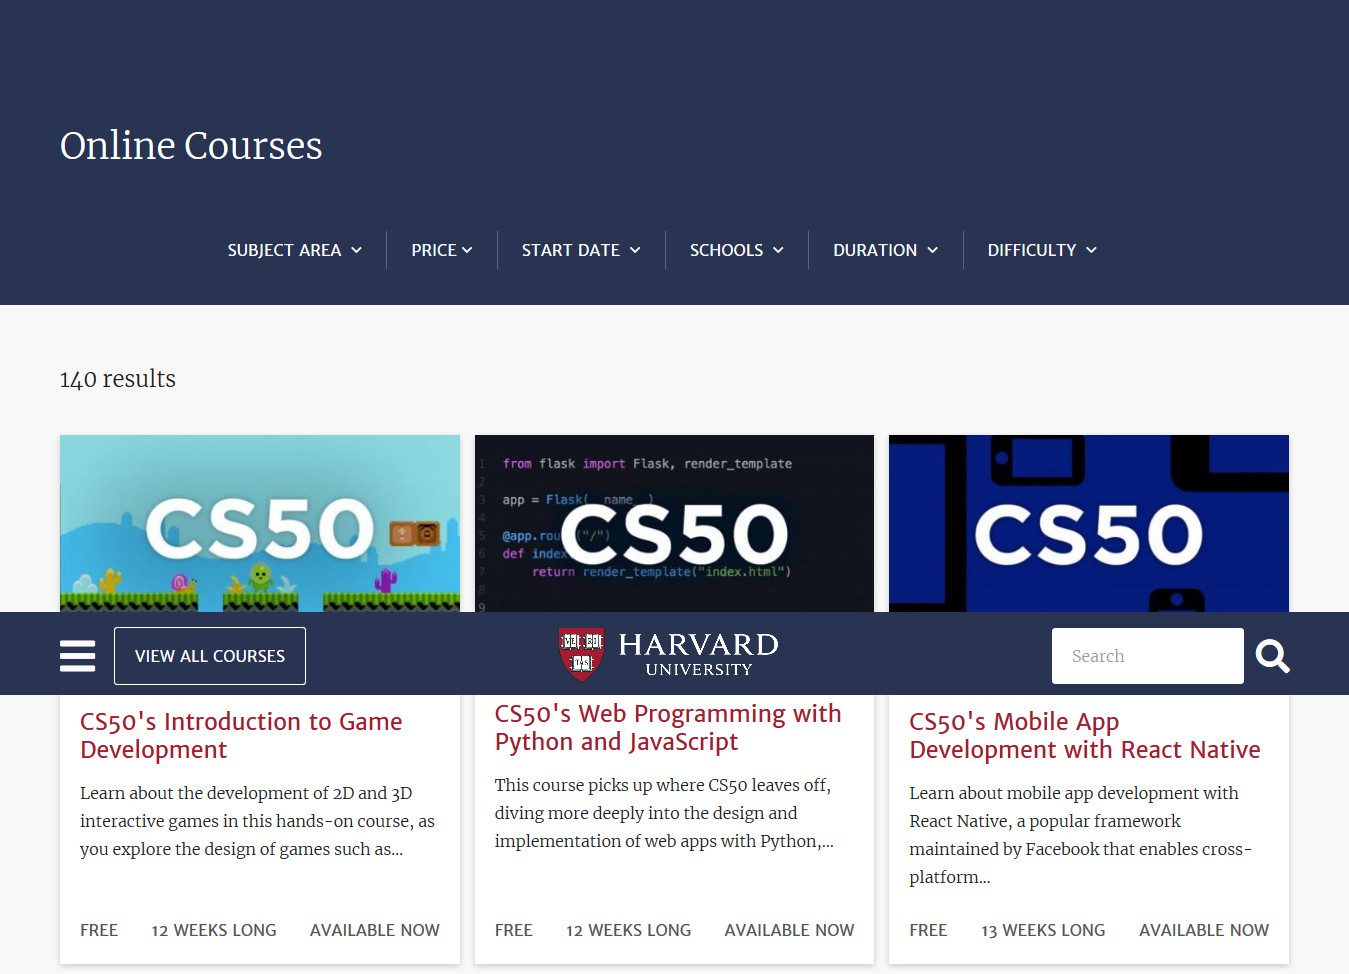Screen dimensions: 1349x974
Task: Open CS50's Introduction to Game Development course
Action: 241,735
